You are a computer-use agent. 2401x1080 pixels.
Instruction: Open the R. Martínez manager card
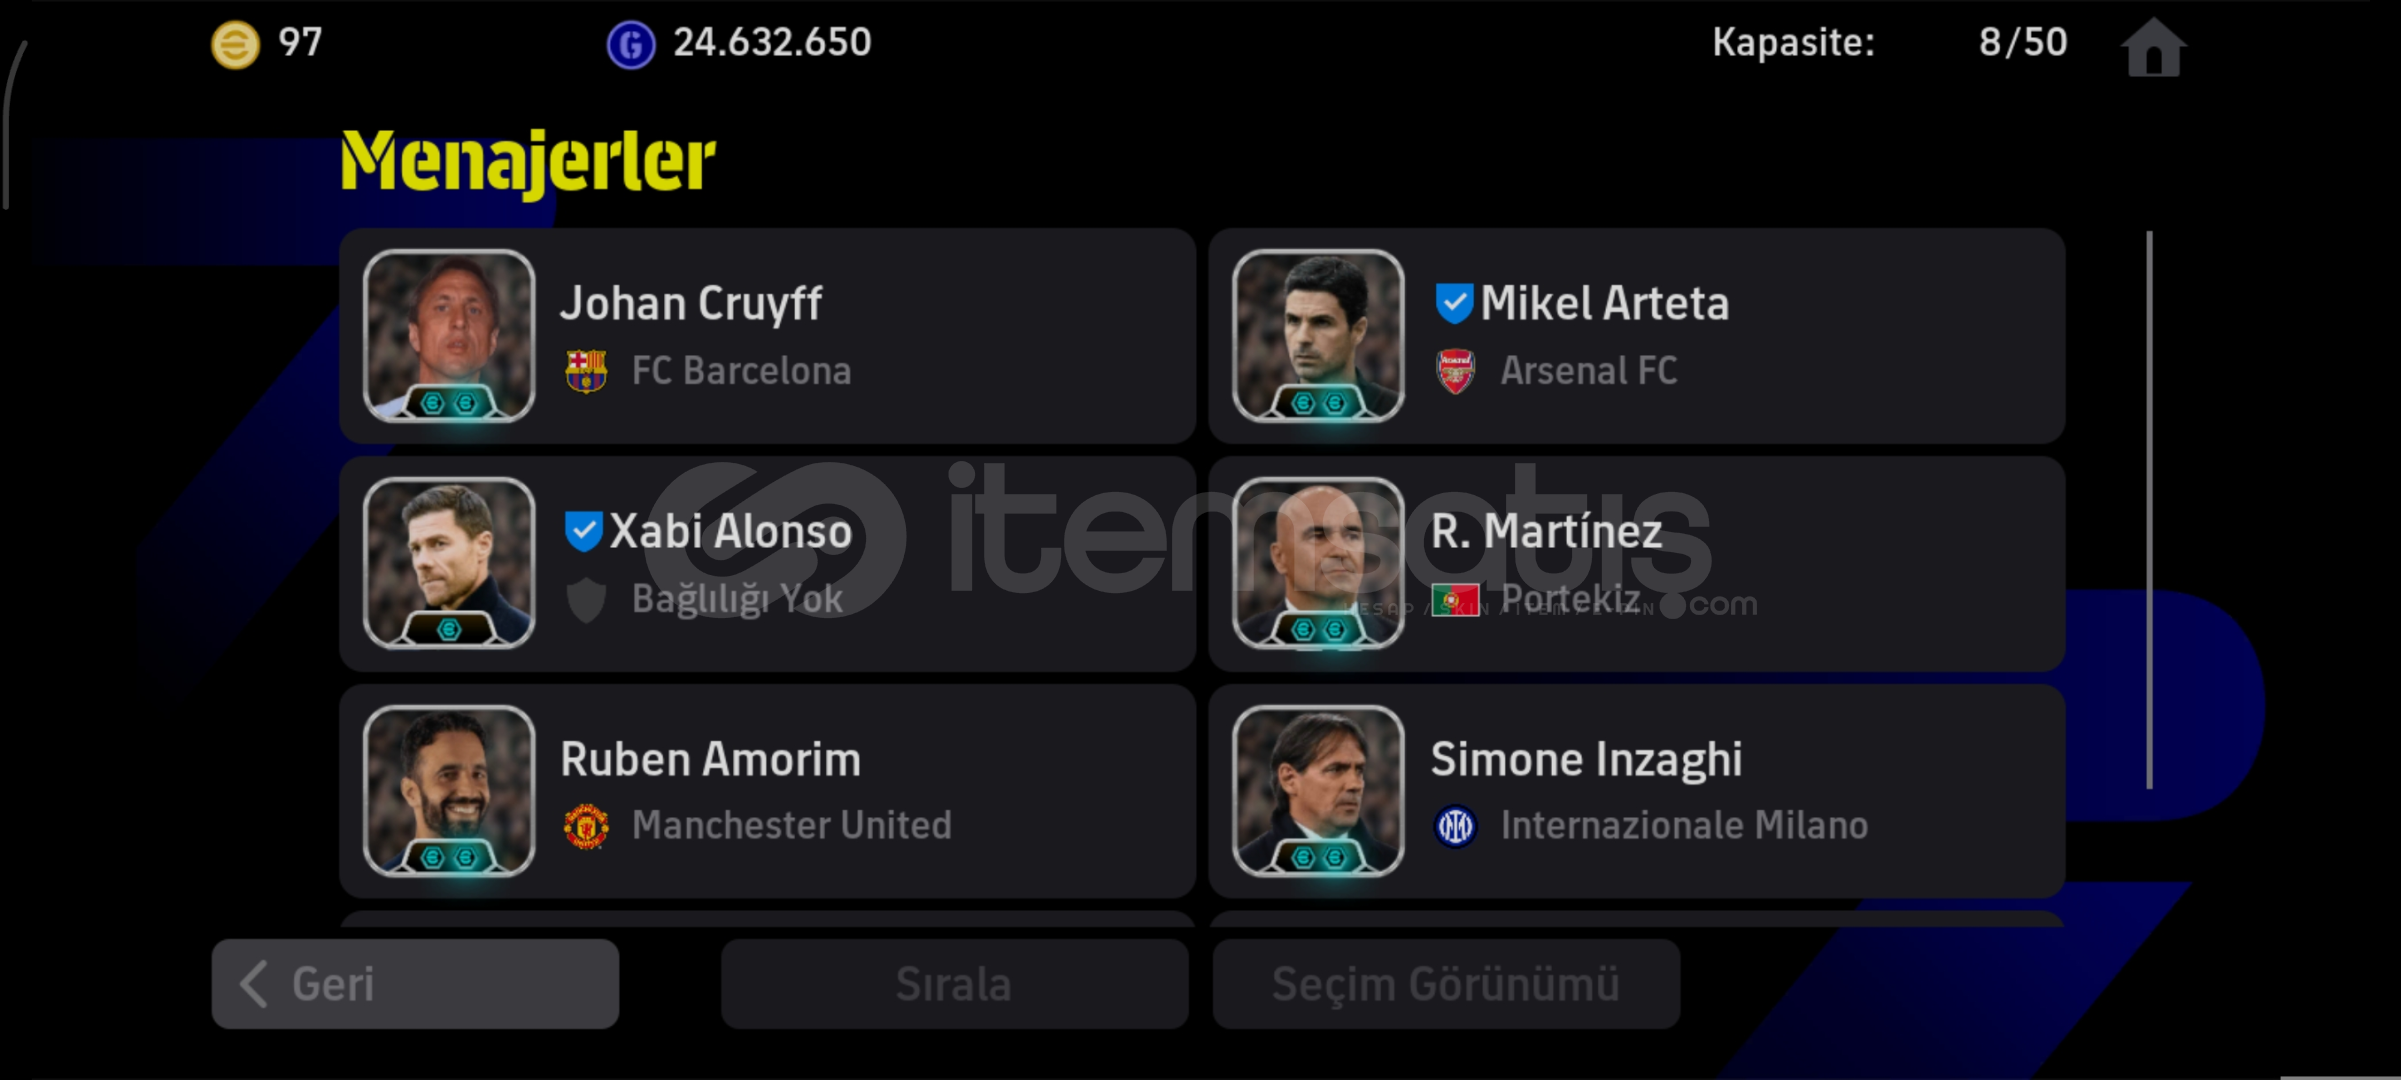[x=1637, y=564]
